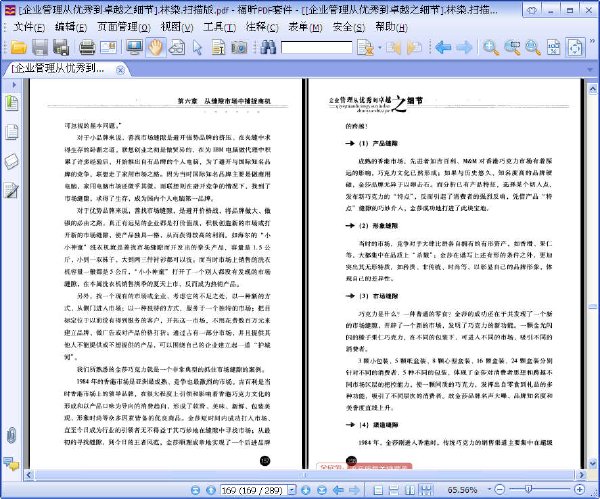Click the read mode glasses icon
Image resolution: width=600 pixels, height=499 pixels.
coord(176,48)
